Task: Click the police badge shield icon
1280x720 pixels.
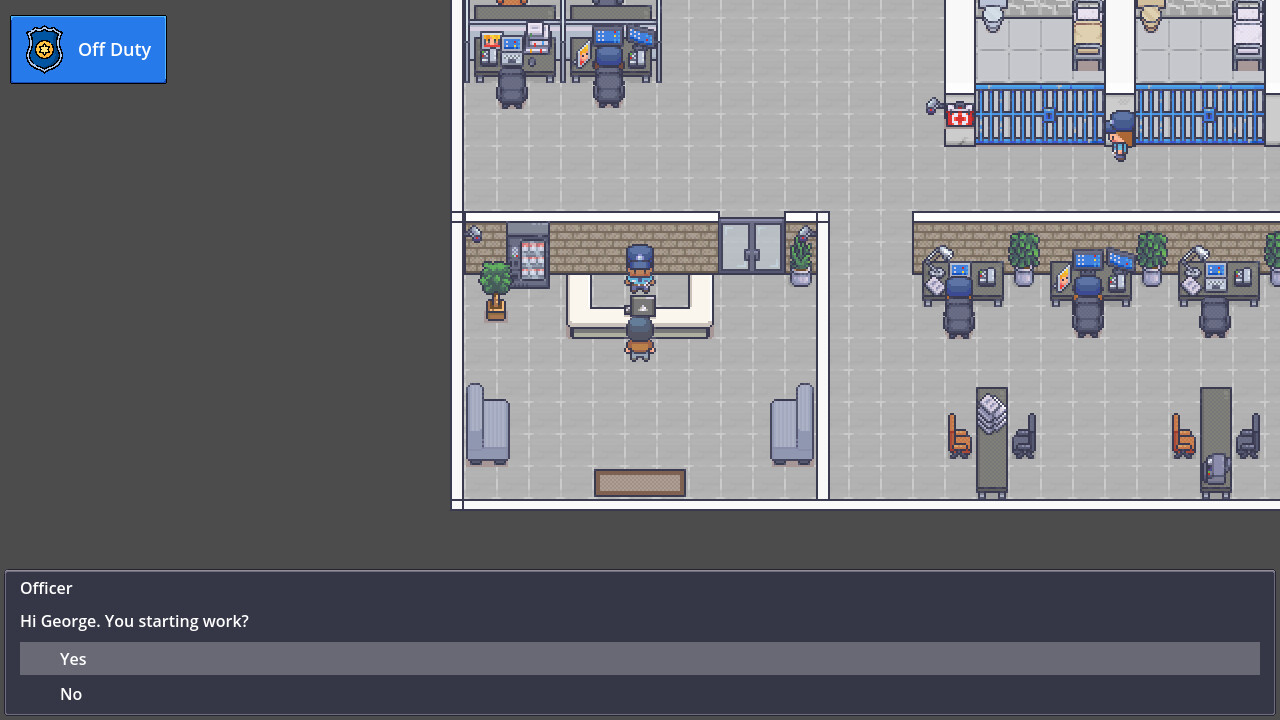Action: [43, 49]
